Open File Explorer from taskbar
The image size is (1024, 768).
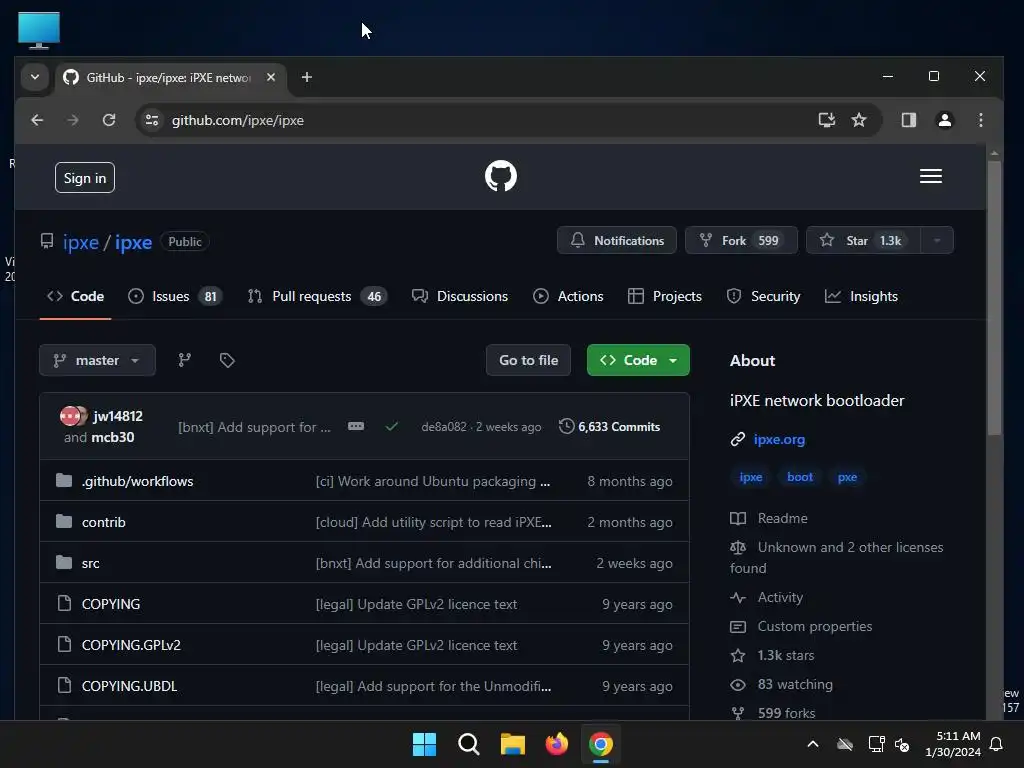(x=513, y=744)
